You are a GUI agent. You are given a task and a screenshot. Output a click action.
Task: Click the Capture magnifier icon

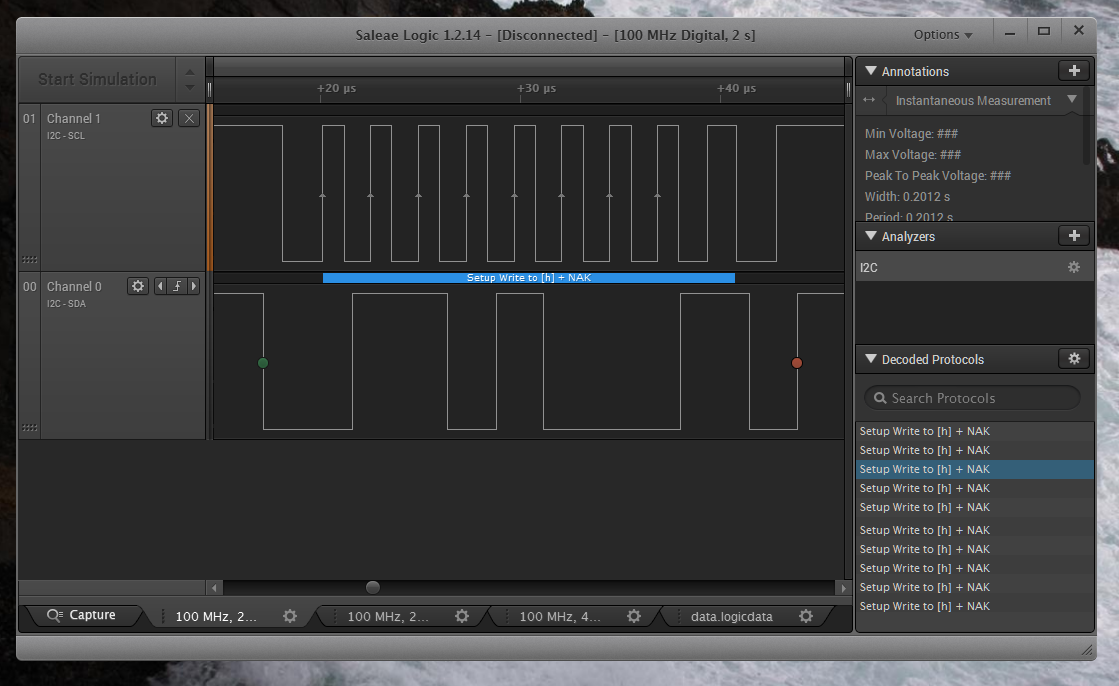54,615
